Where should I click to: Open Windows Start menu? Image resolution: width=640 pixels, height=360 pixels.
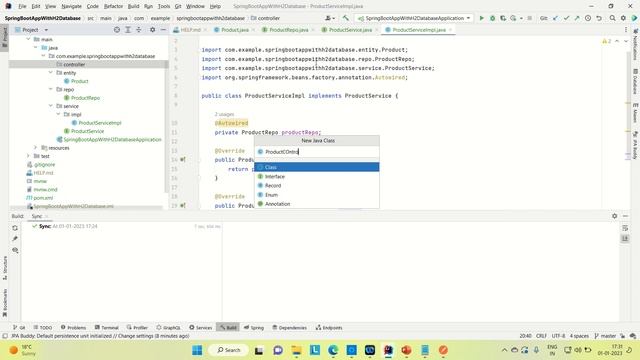197,350
